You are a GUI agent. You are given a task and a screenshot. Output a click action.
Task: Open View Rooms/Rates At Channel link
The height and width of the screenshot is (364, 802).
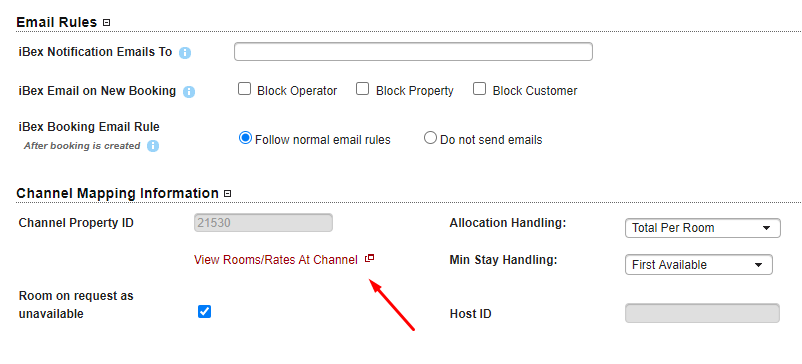[x=276, y=260]
